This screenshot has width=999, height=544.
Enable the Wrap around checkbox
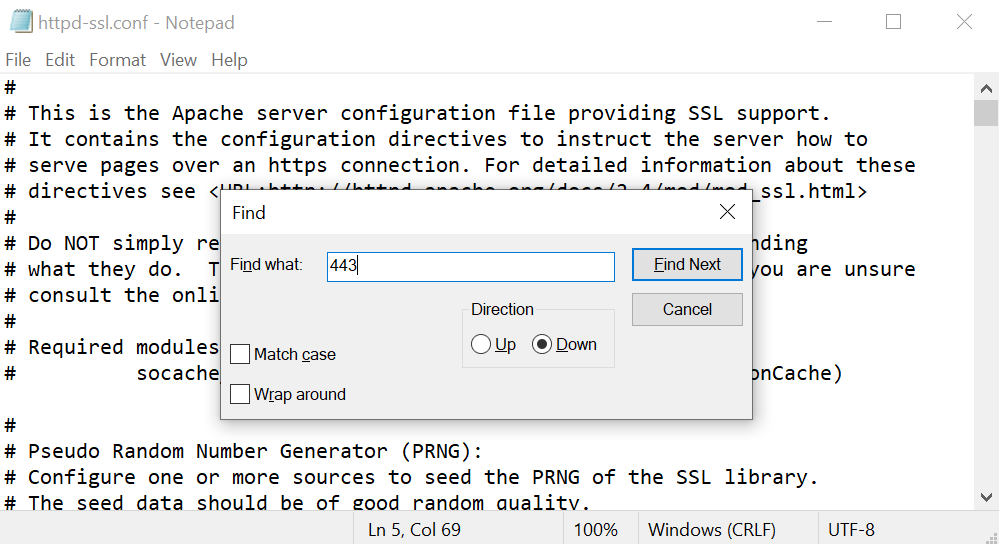(x=240, y=394)
